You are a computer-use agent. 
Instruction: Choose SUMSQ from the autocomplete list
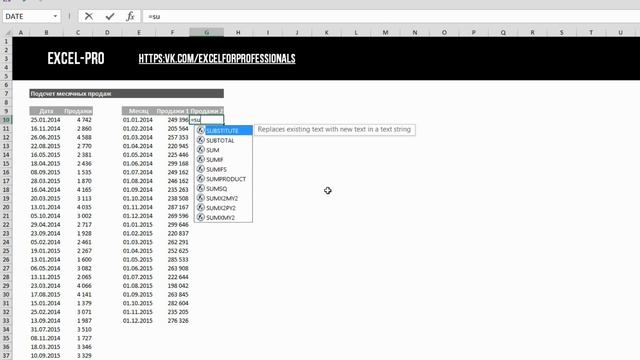(x=223, y=189)
